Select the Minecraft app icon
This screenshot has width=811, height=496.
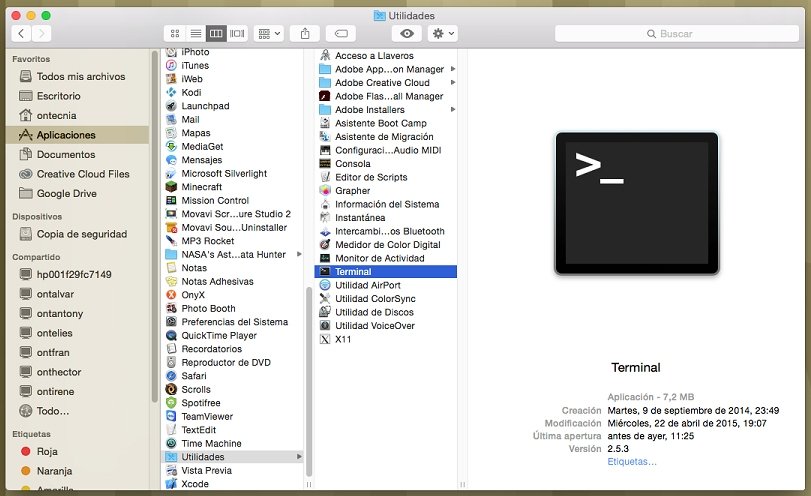point(171,187)
